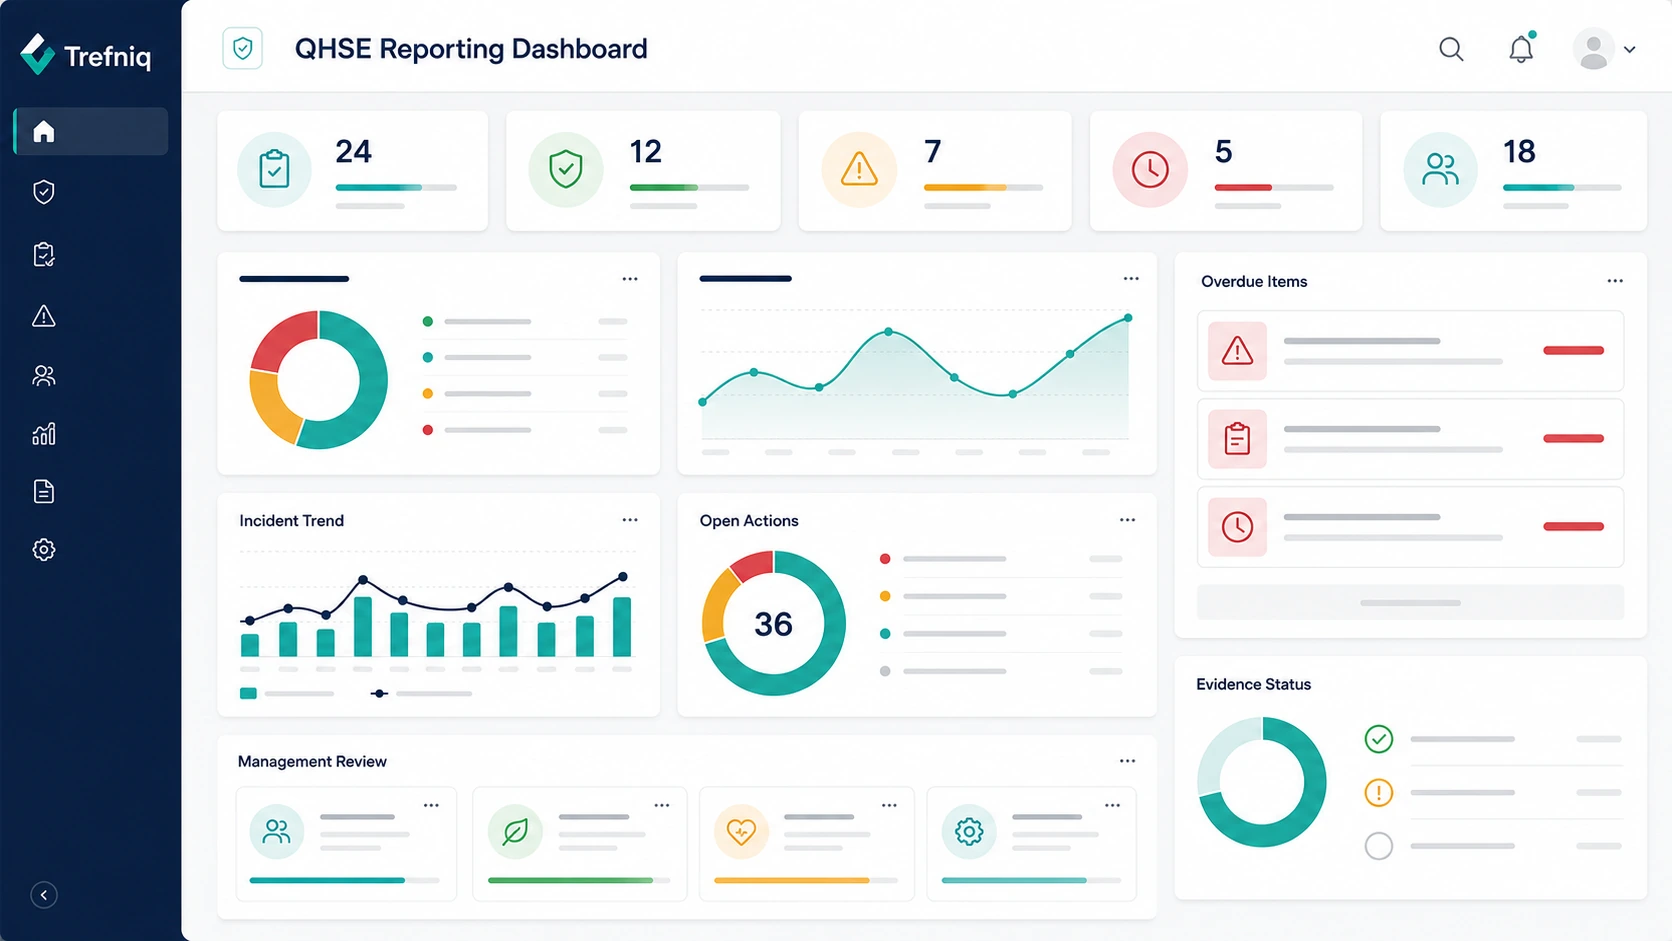Expand the user account dropdown arrow

[x=1630, y=49]
